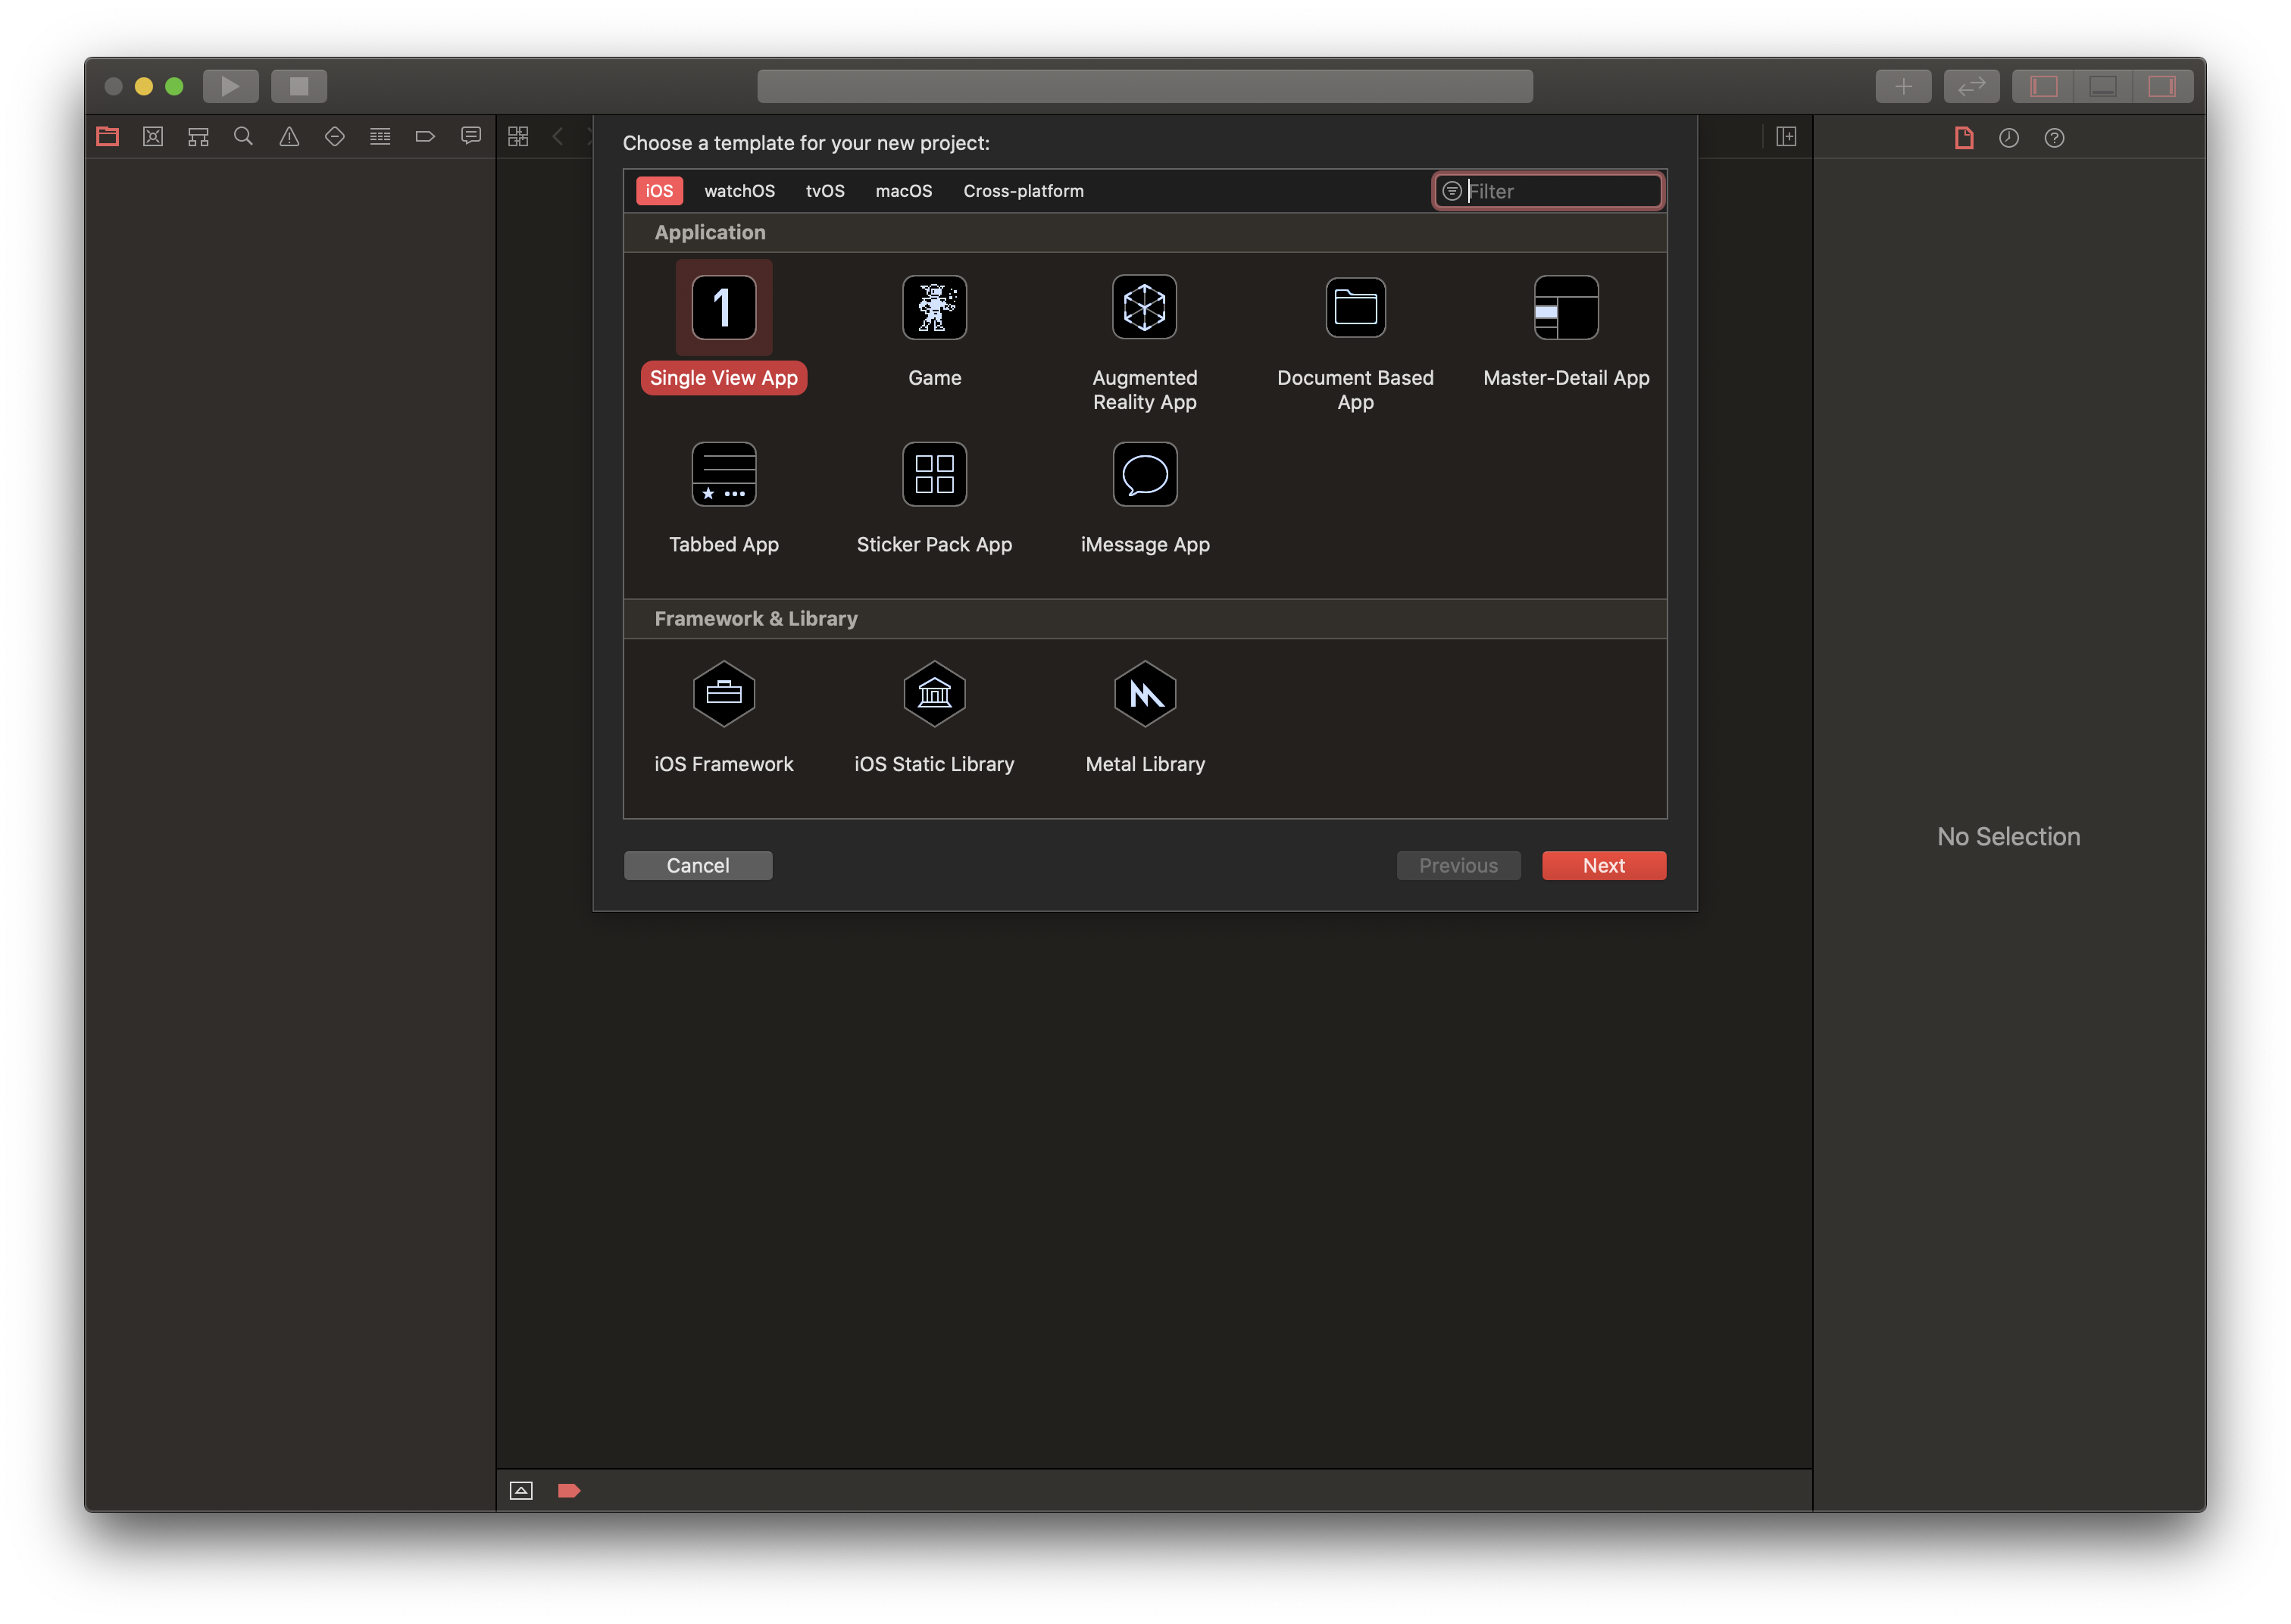Select the Document Based App template
Viewport: 2291px width, 1624px height.
1355,308
